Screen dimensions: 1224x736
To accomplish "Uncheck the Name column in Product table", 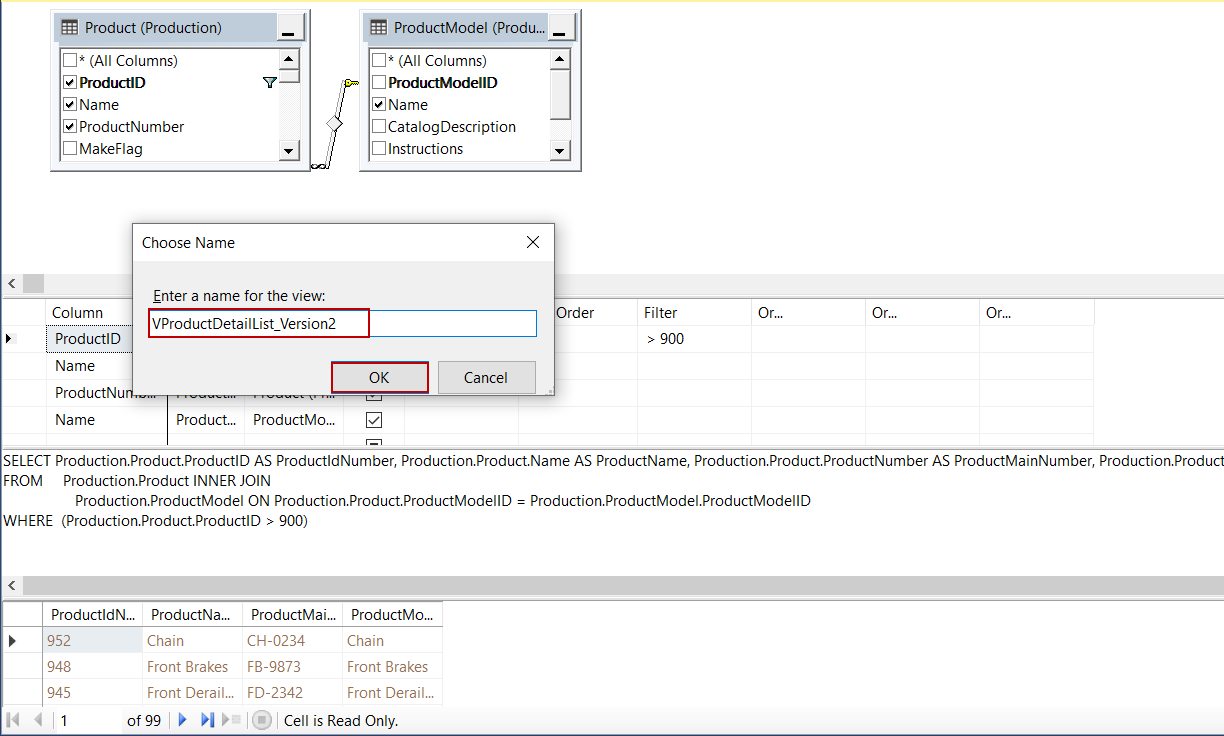I will [70, 105].
